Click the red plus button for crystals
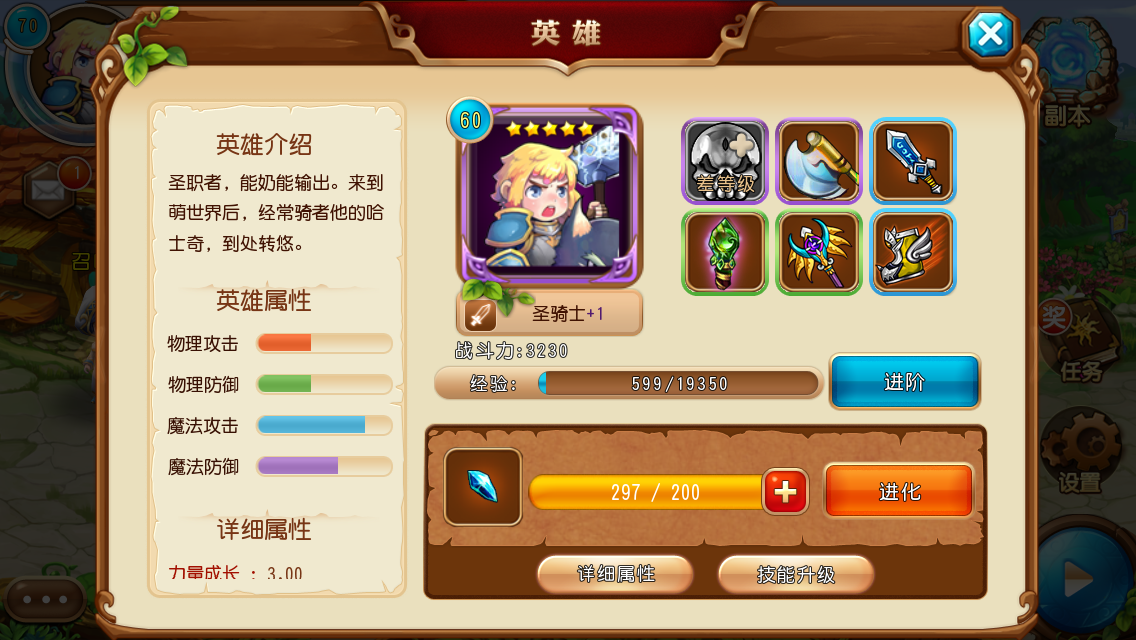 [x=785, y=491]
